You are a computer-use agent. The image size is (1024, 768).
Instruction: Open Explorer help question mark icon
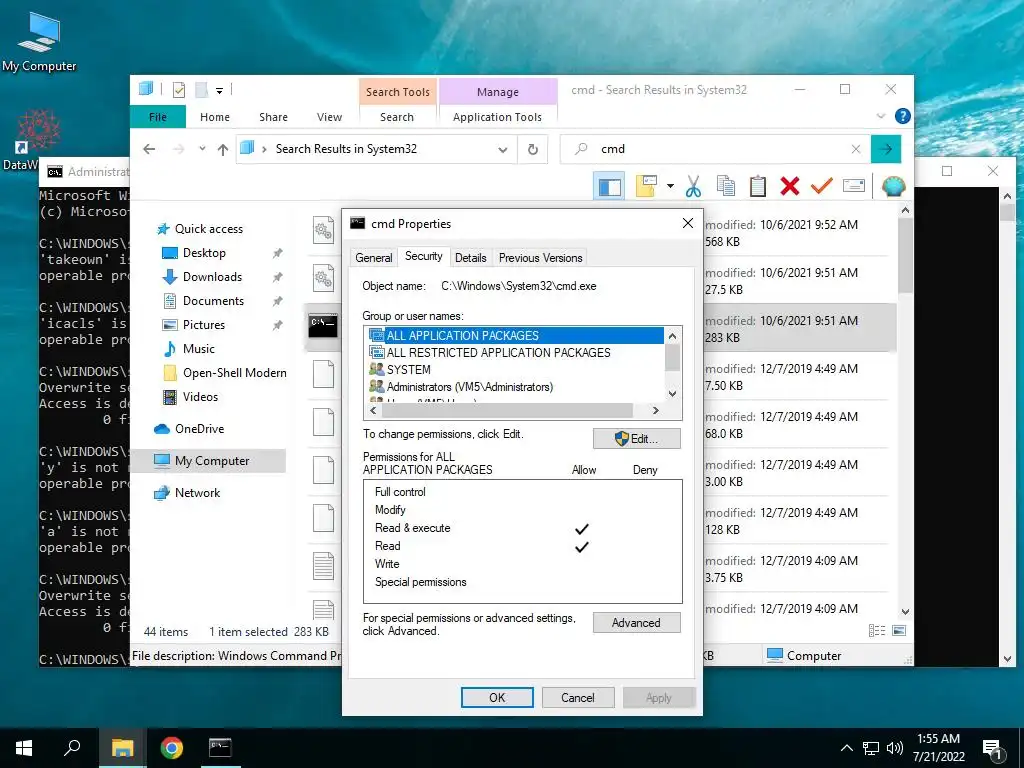coord(903,116)
